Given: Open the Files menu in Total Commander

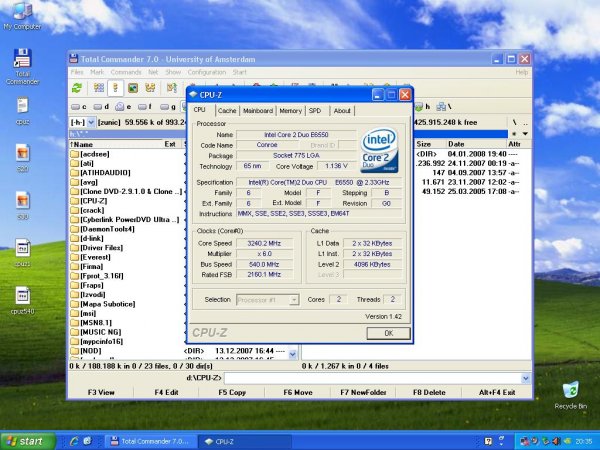Looking at the screenshot, I should 77,72.
